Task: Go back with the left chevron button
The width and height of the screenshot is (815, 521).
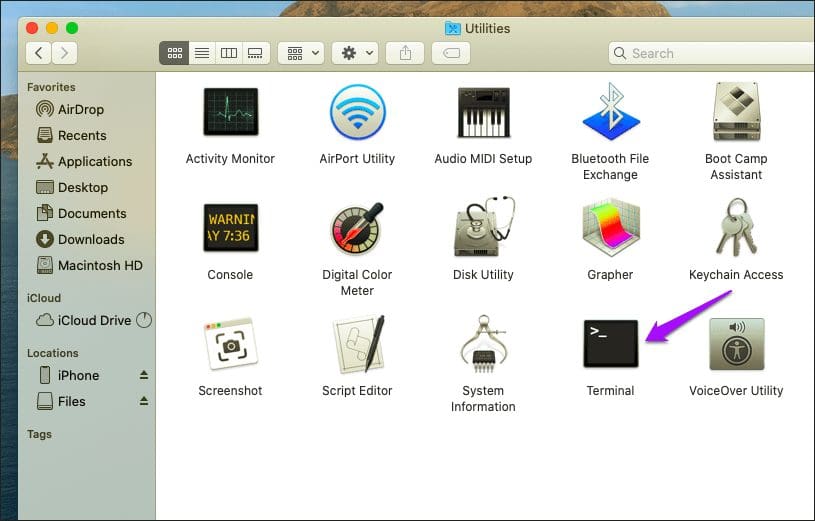Action: click(38, 53)
